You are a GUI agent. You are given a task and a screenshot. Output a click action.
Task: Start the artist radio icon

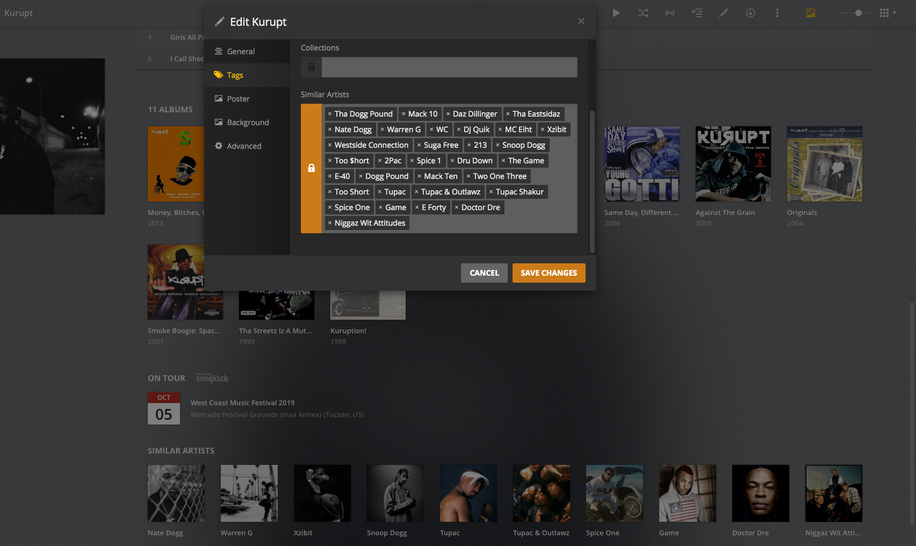coord(669,13)
